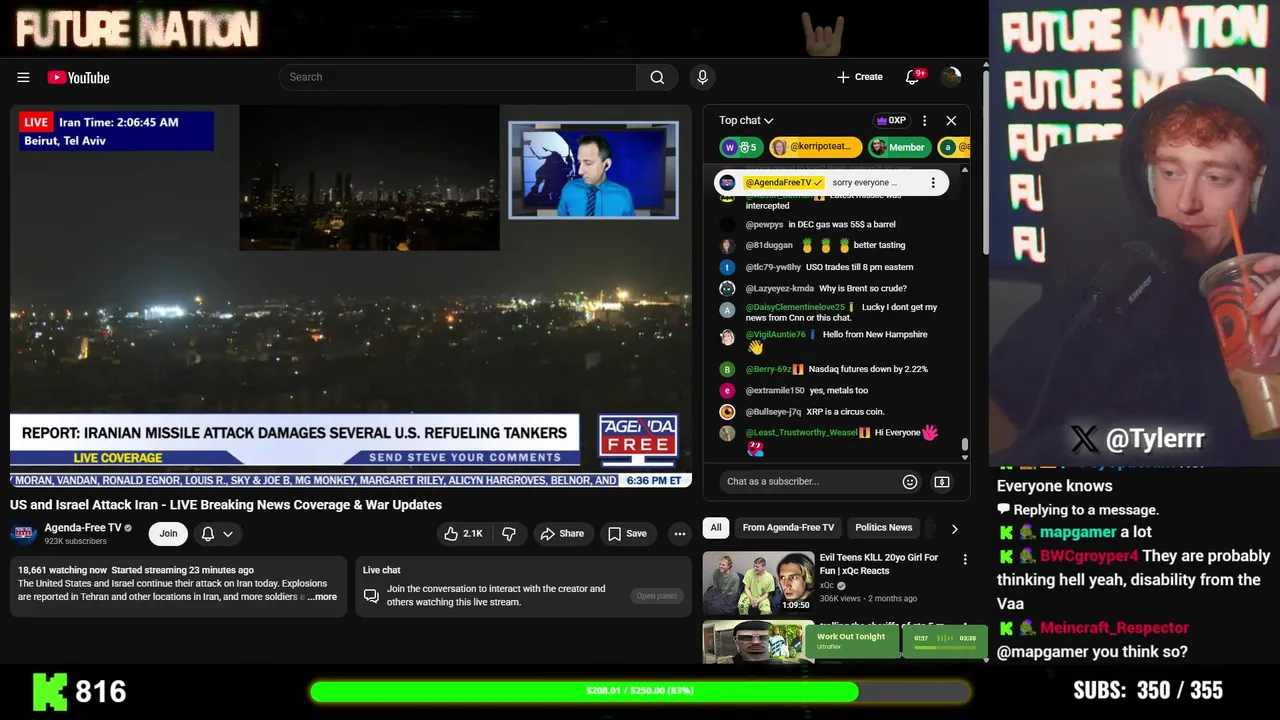Click the 18,661 watching now text
1280x720 pixels.
click(x=62, y=570)
